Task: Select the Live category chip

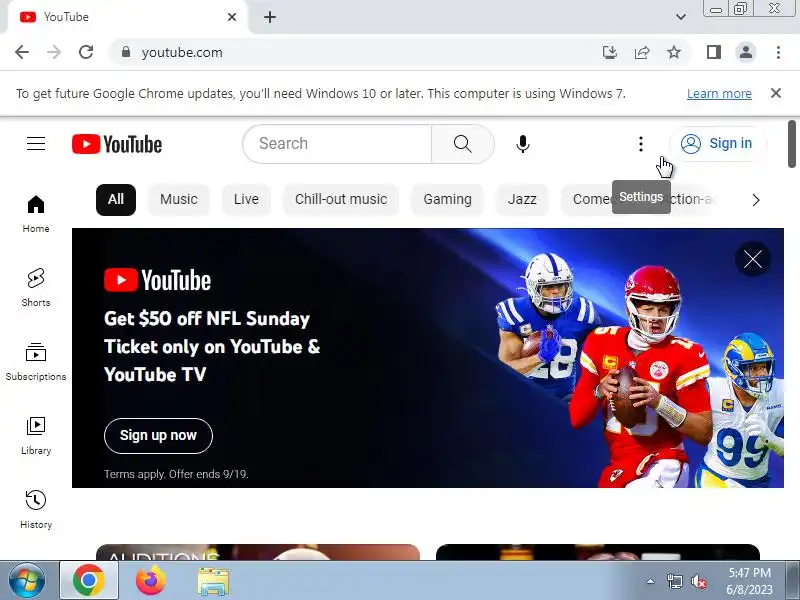Action: pos(246,199)
